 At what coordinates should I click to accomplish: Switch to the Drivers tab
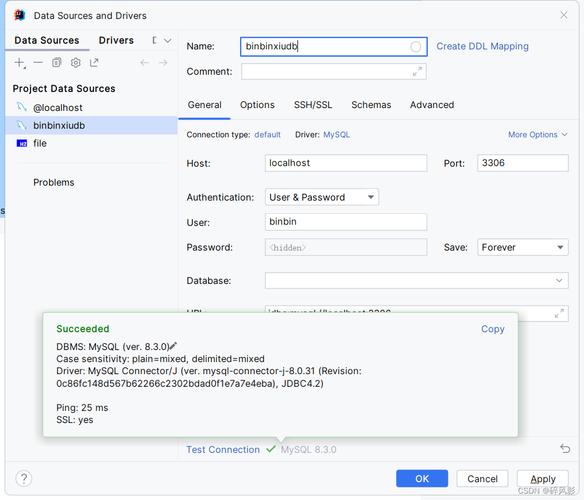coord(116,40)
